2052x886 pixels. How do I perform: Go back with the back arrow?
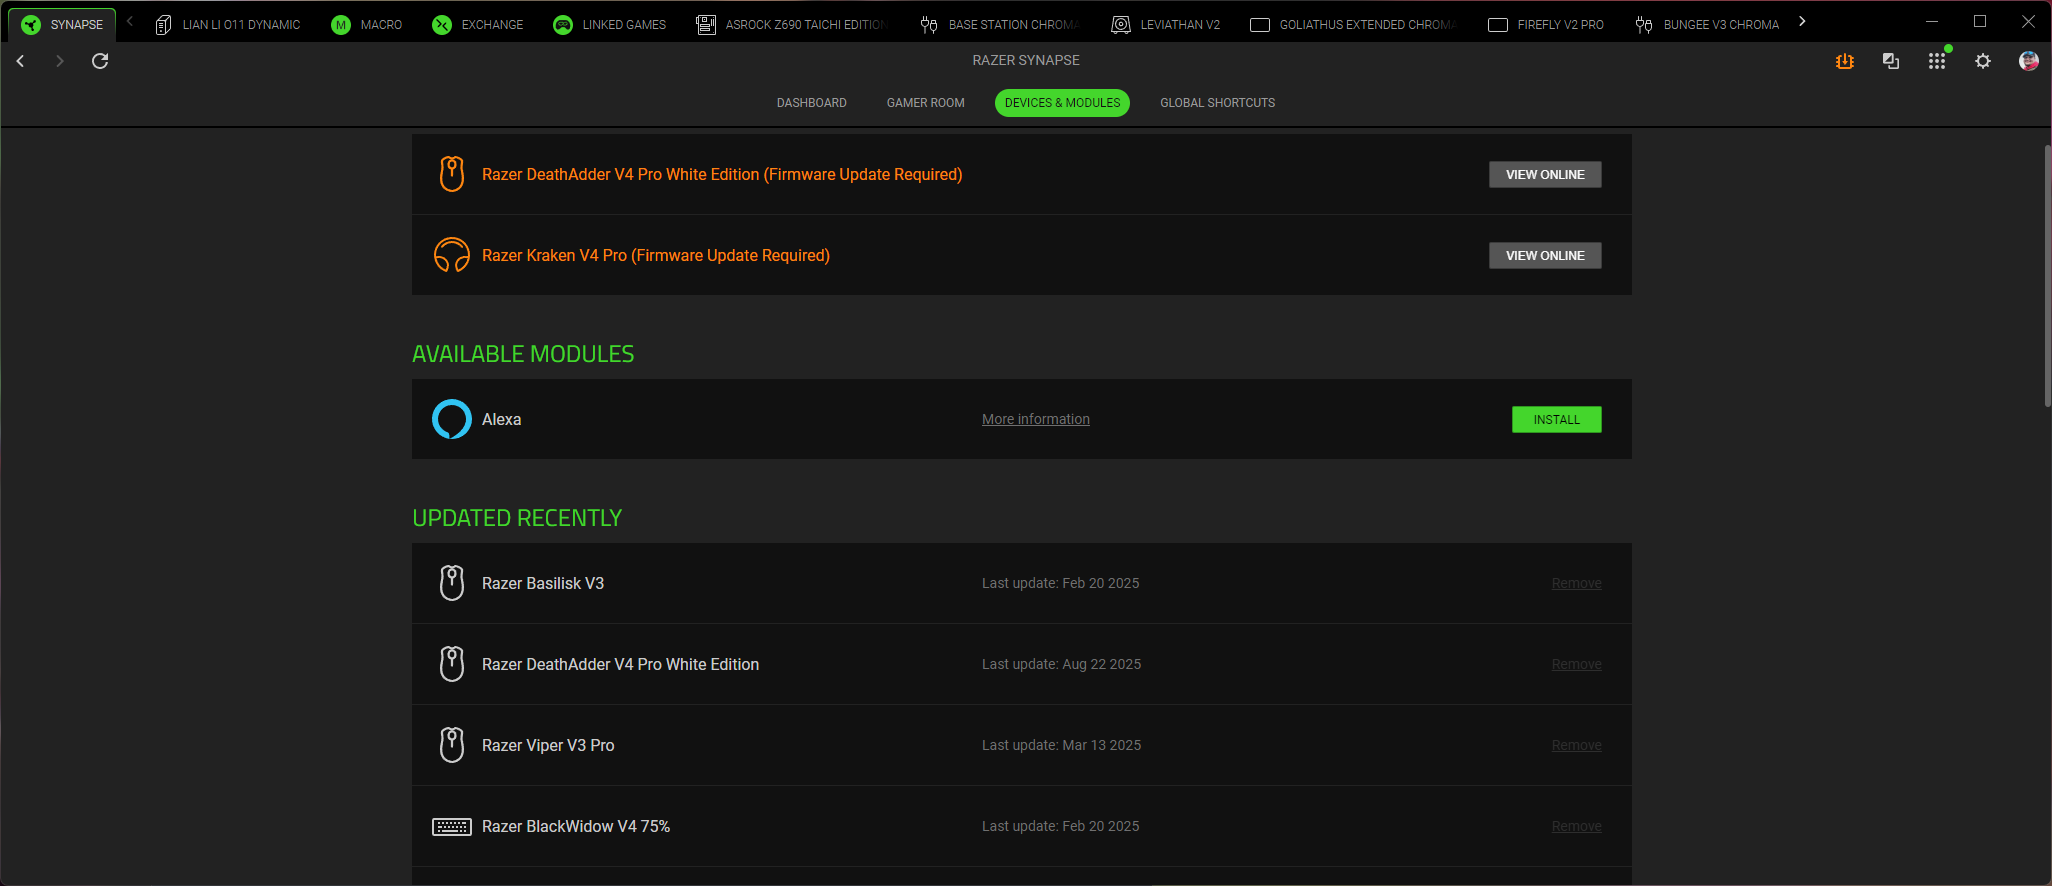tap(20, 61)
